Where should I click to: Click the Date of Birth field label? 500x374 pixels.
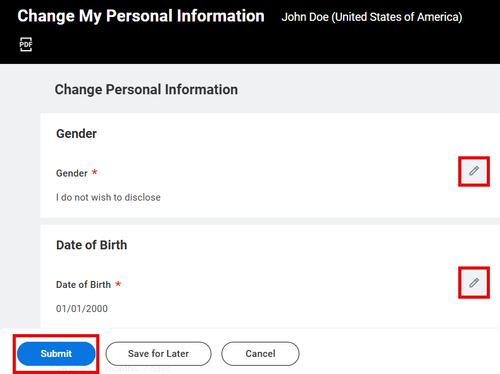[x=83, y=285]
